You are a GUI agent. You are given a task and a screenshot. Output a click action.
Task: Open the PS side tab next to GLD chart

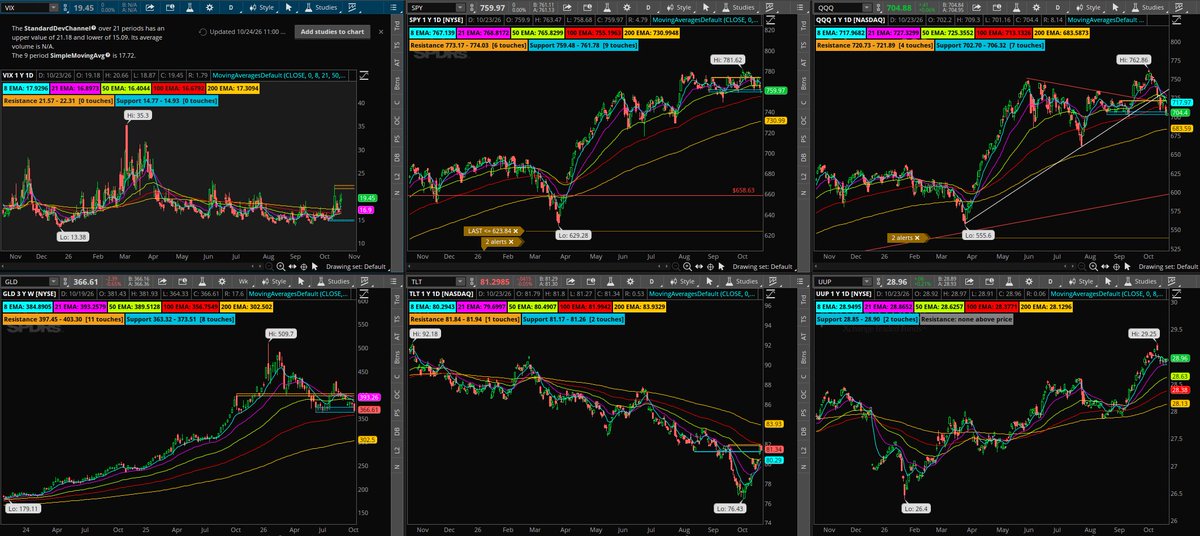click(x=397, y=411)
